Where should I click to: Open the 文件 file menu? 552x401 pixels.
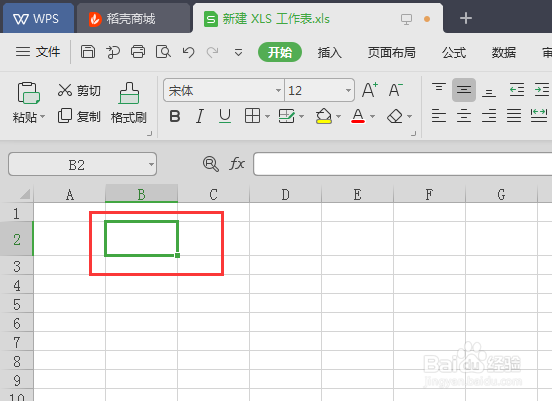point(38,52)
